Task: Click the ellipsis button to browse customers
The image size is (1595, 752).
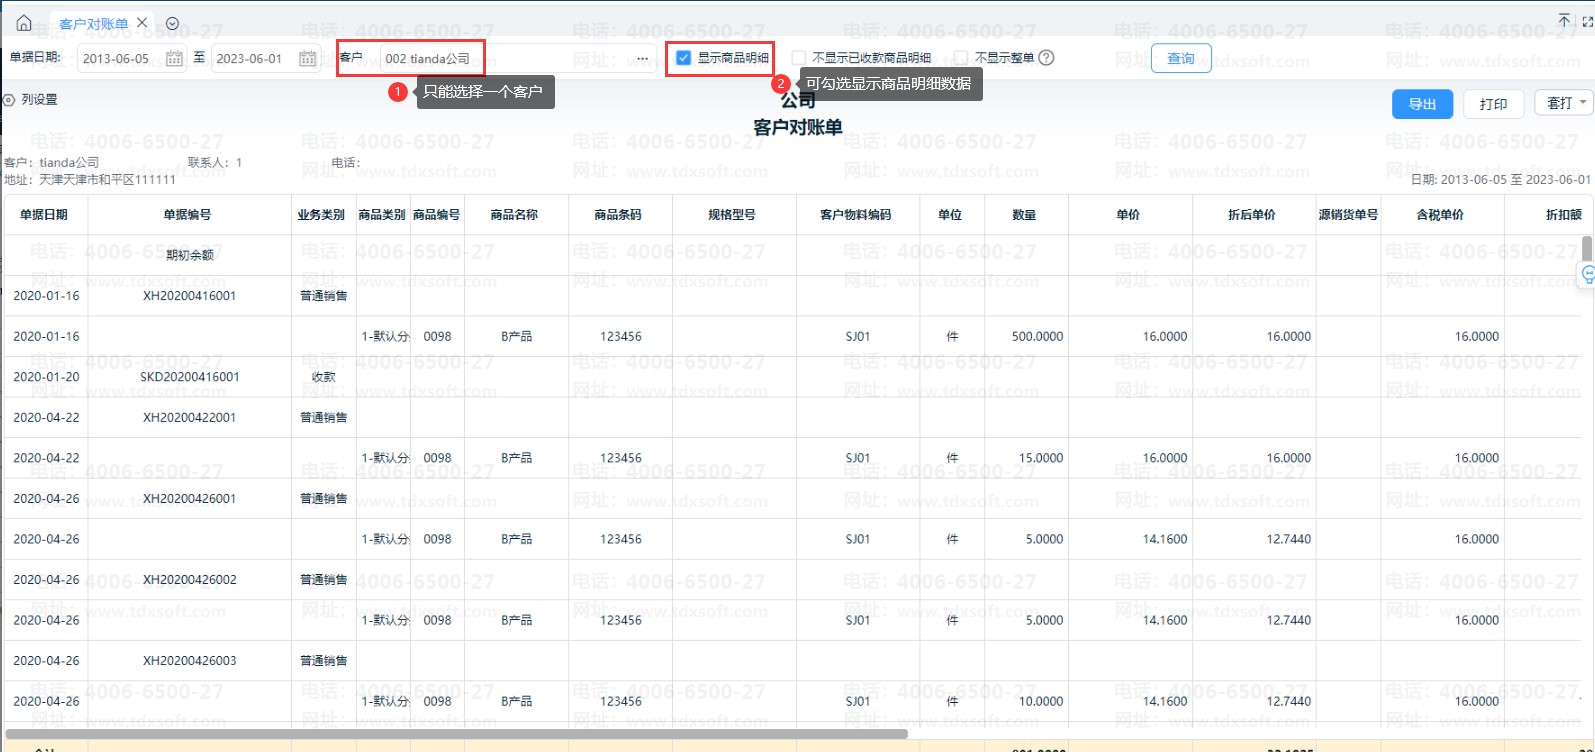Action: click(642, 59)
